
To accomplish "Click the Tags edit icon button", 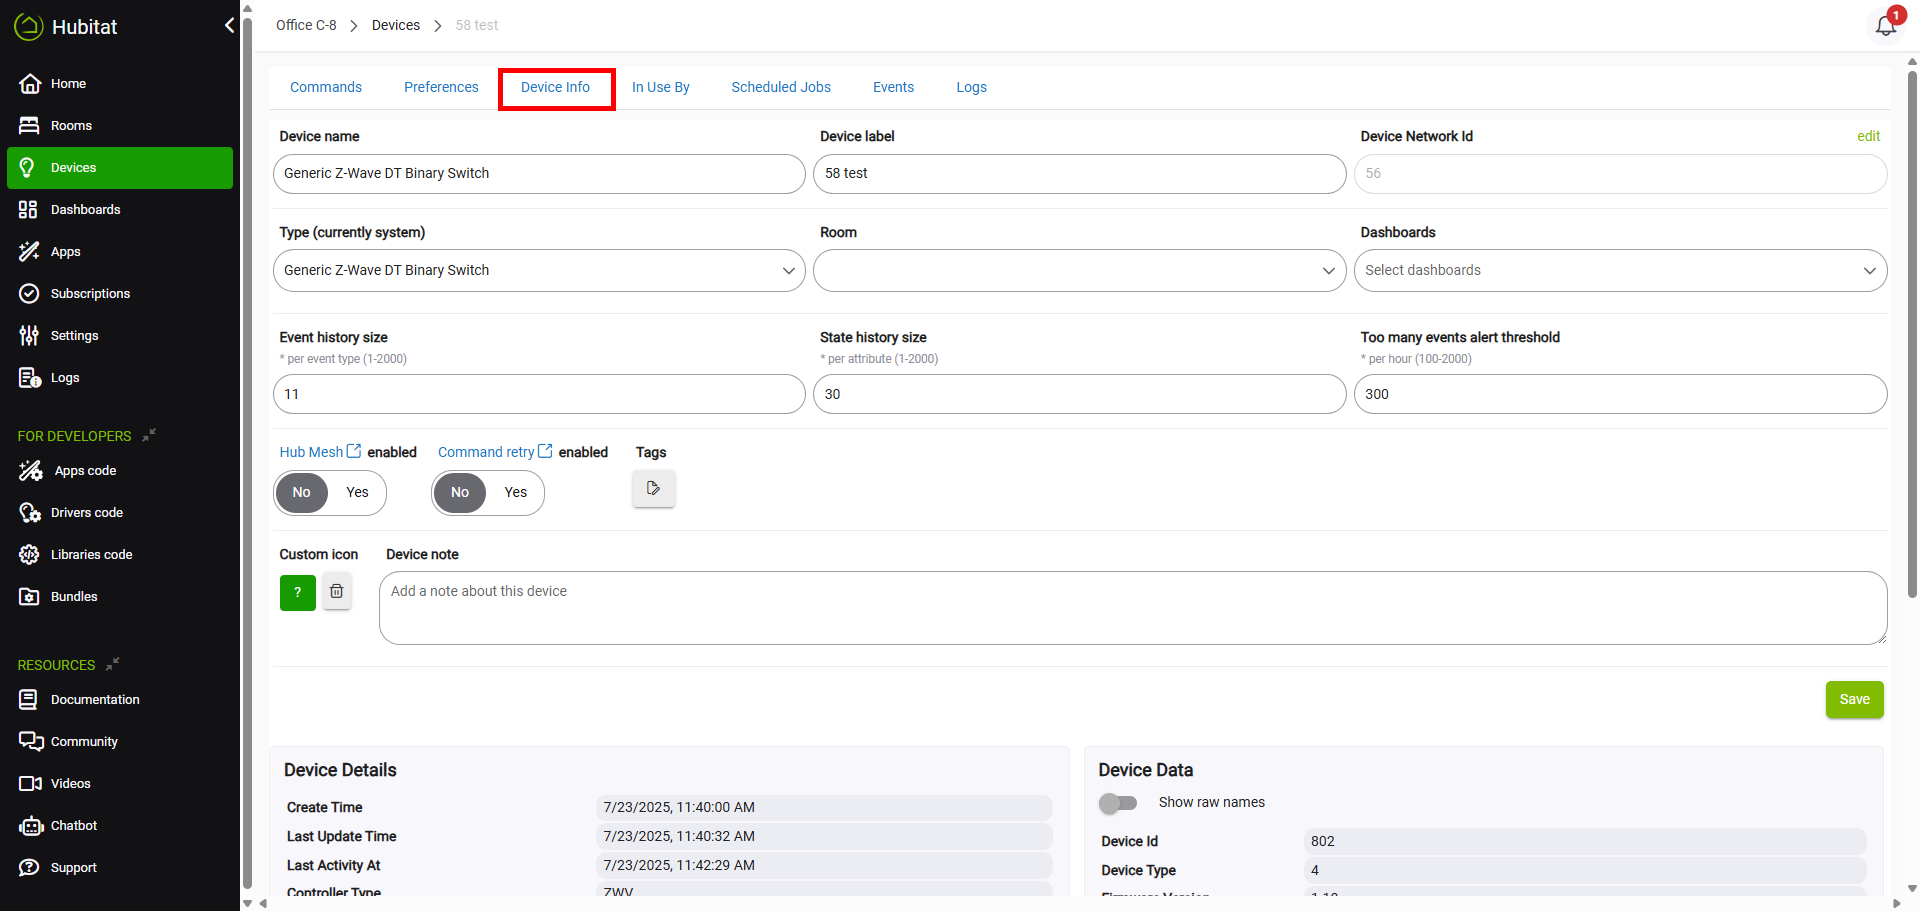I will pos(654,489).
